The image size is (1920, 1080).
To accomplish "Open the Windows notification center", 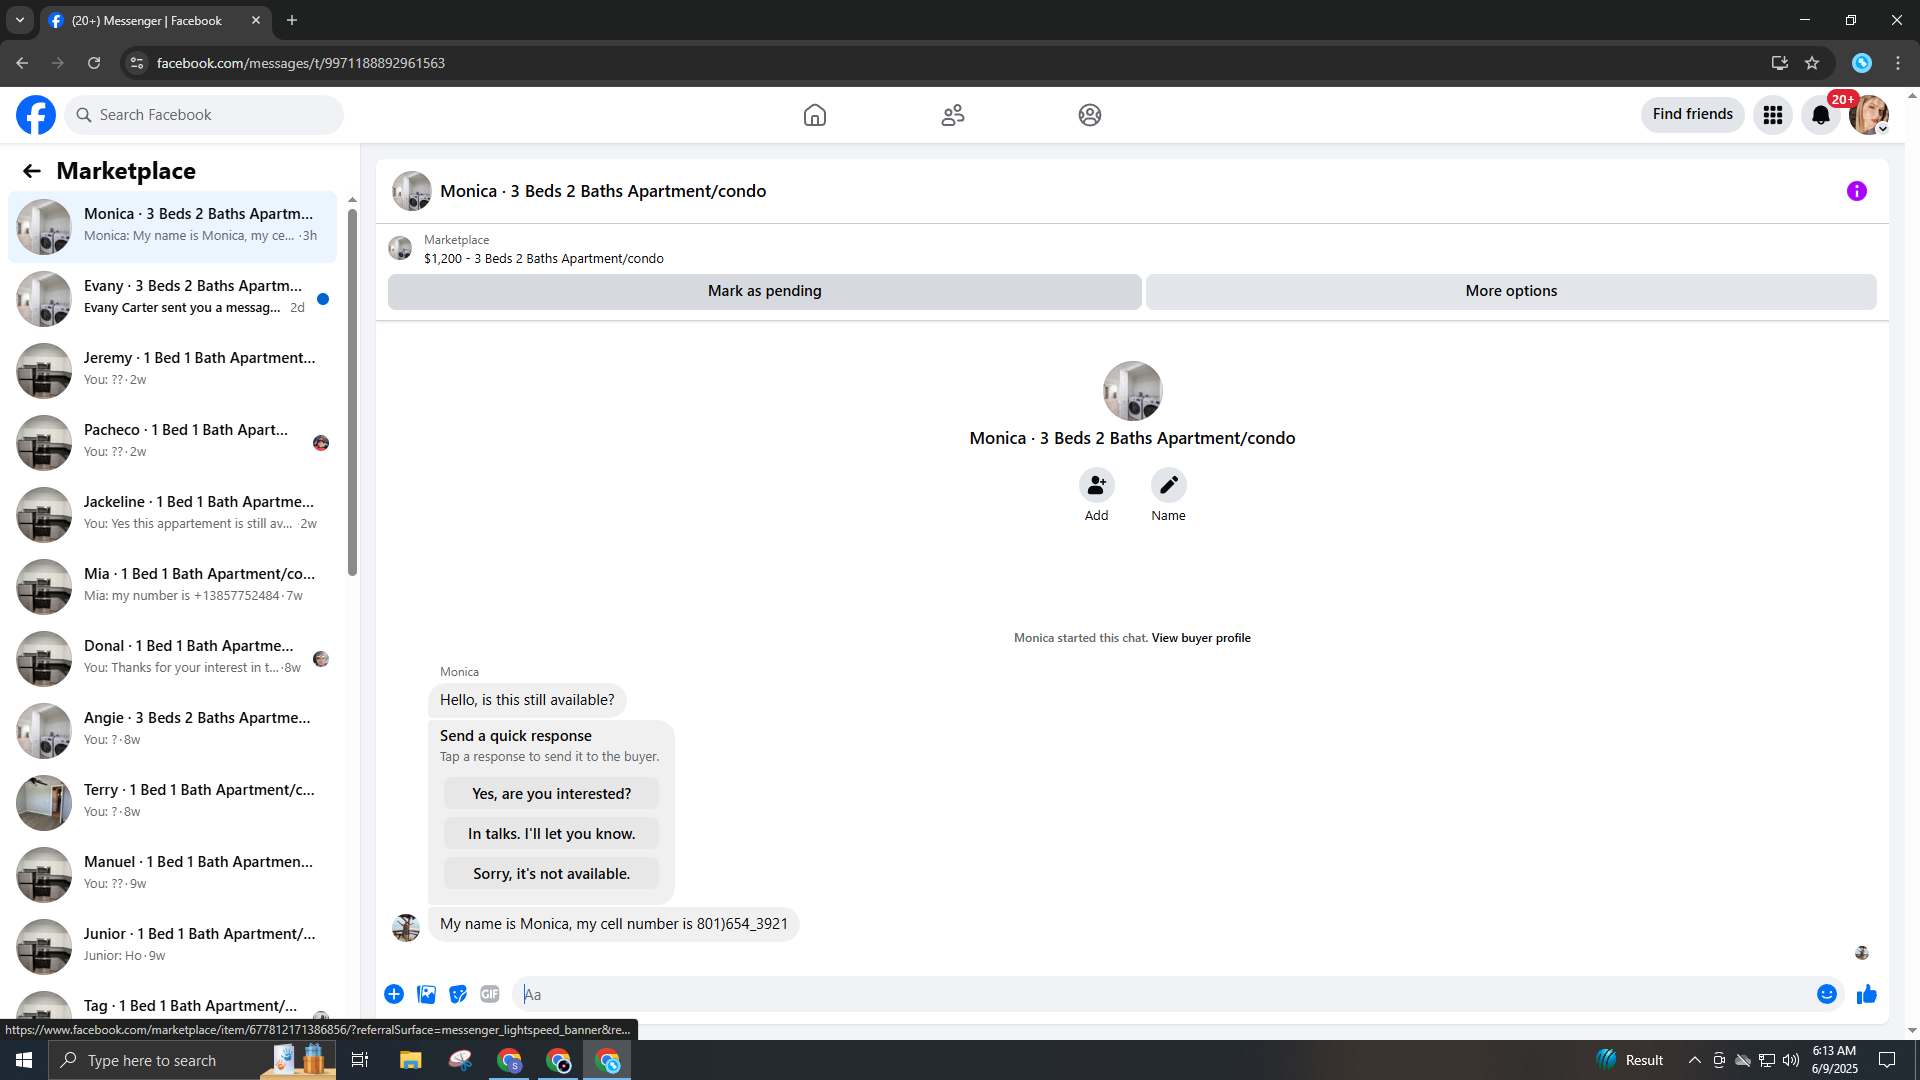I will point(1887,1060).
